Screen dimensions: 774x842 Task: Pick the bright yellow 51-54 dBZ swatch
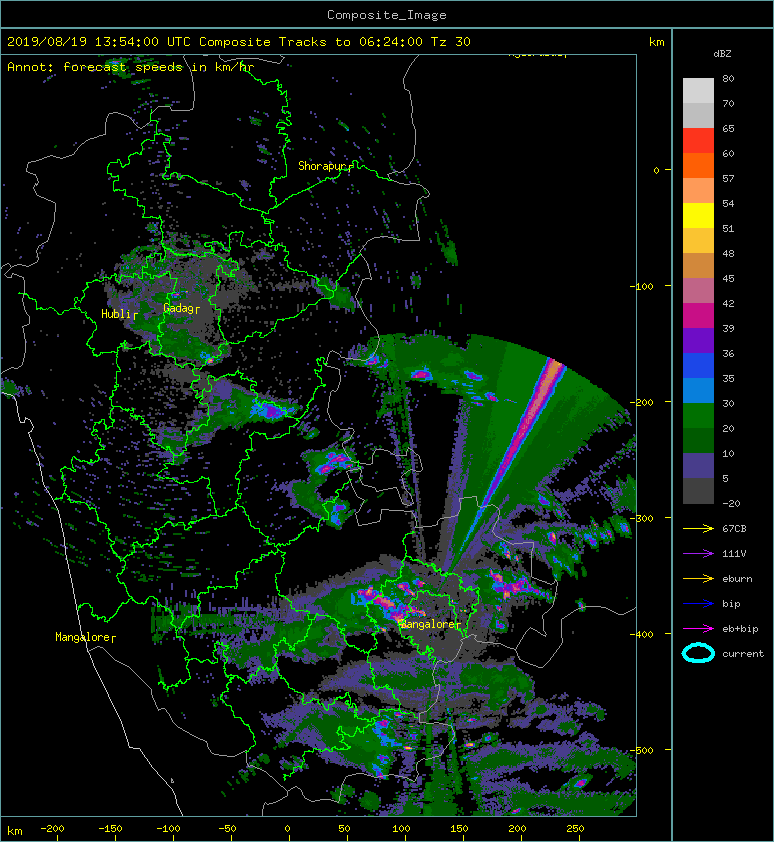[x=698, y=215]
